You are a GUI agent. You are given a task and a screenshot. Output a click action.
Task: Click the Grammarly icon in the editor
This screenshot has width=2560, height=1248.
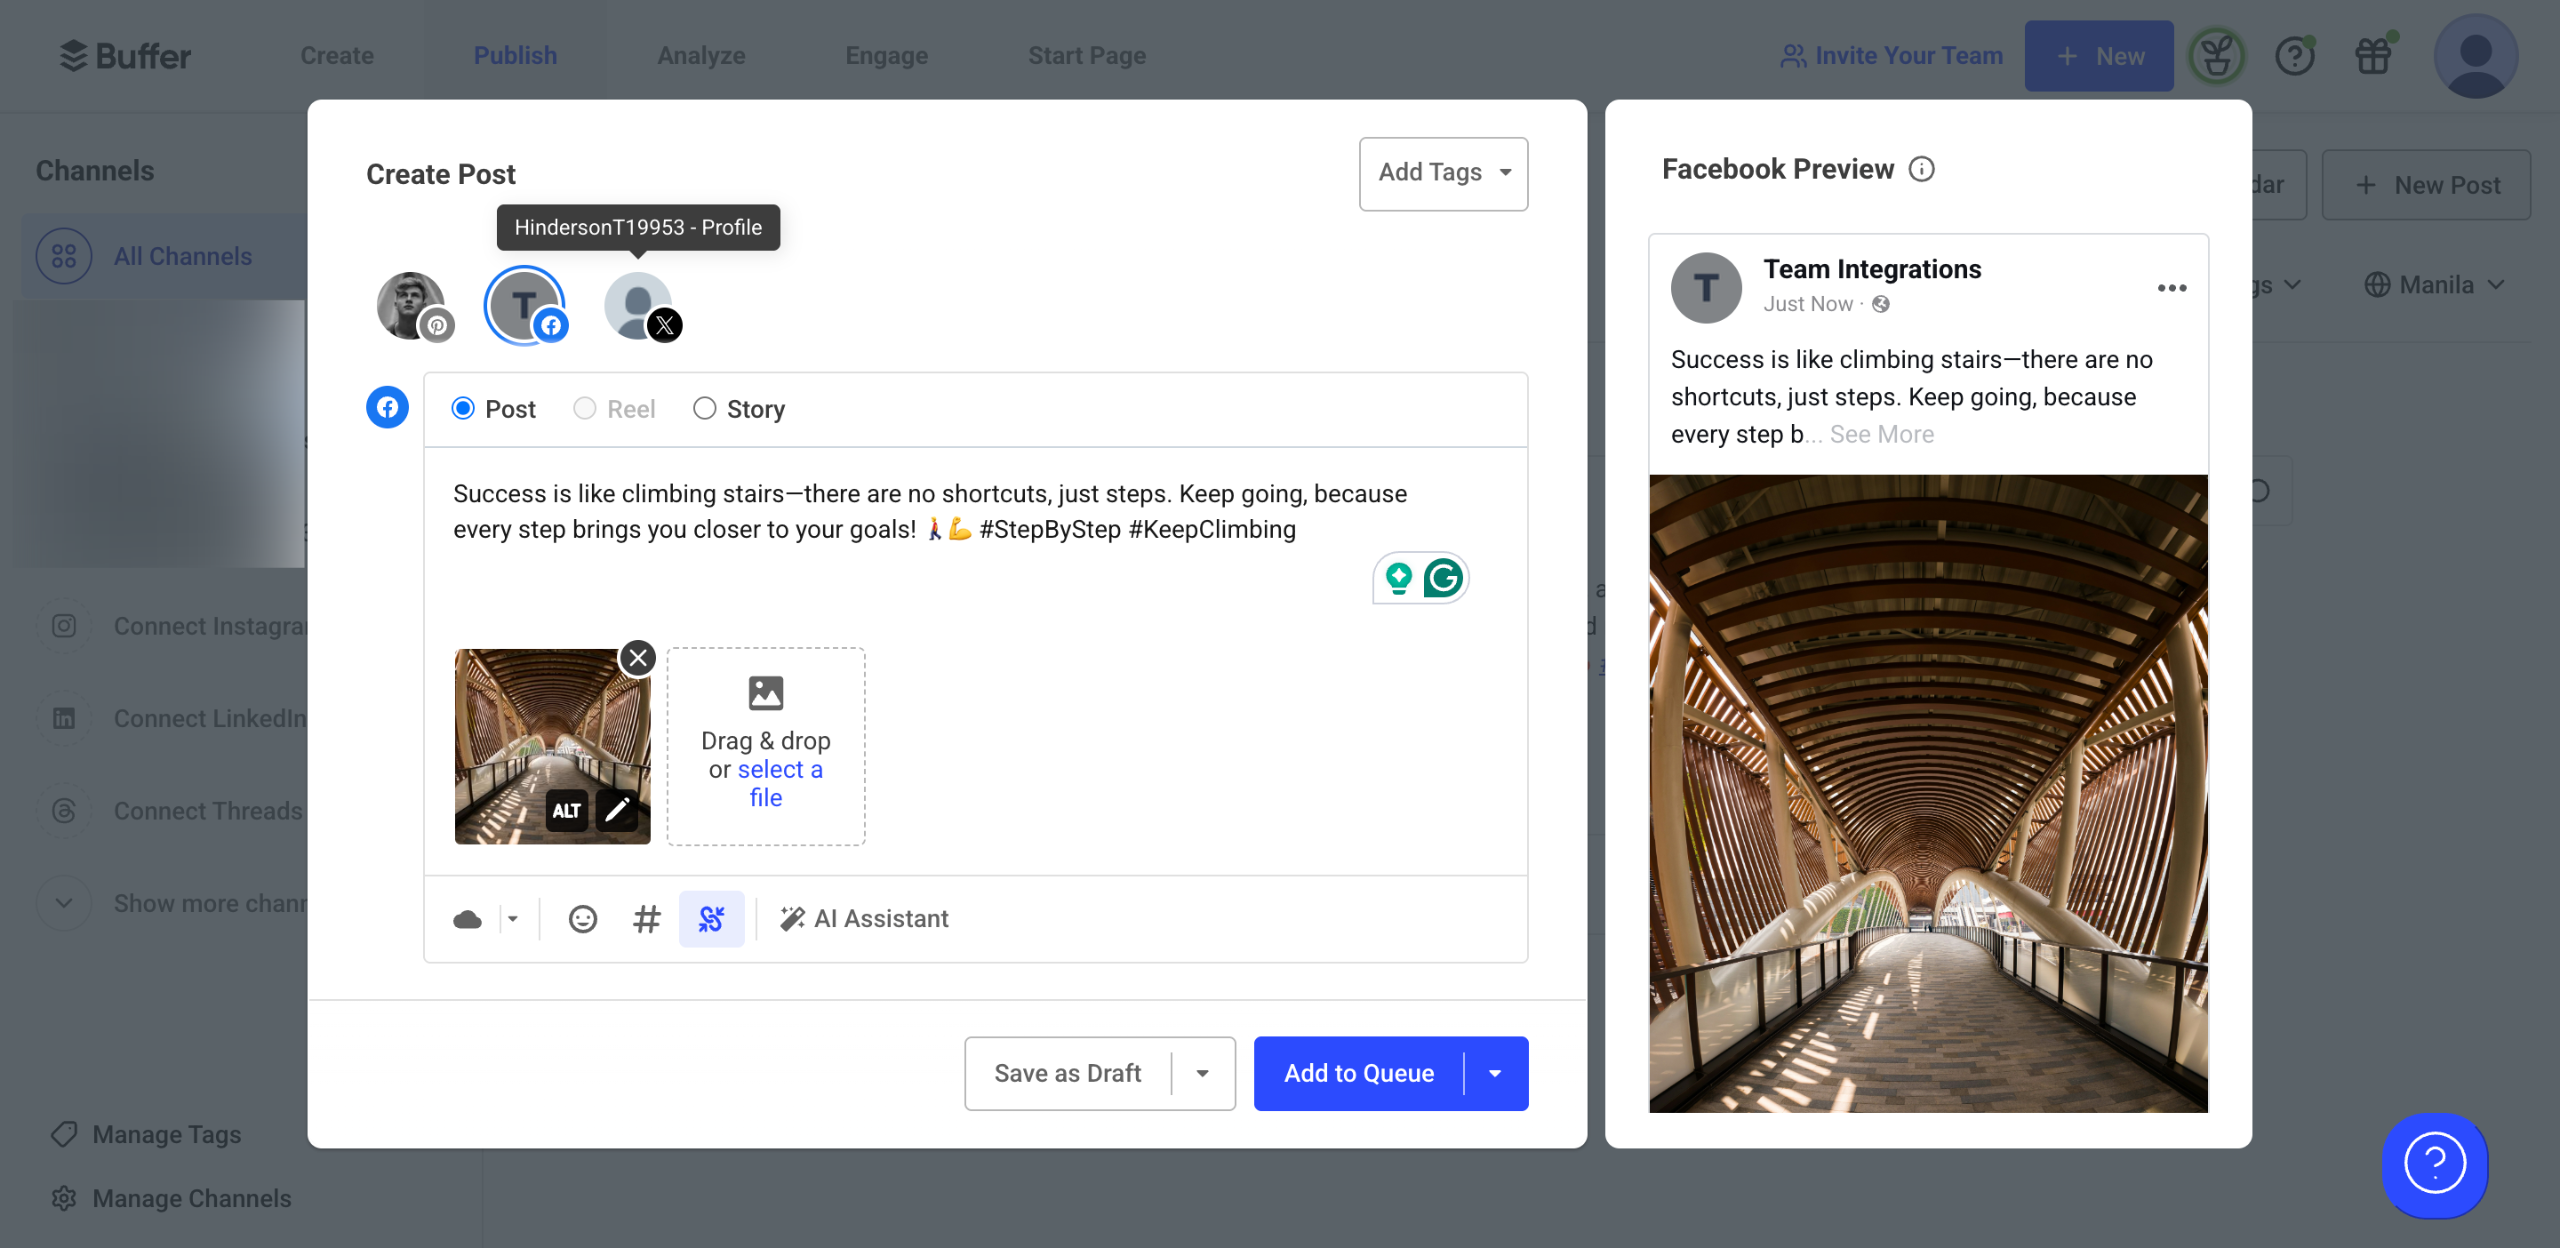coord(1442,578)
